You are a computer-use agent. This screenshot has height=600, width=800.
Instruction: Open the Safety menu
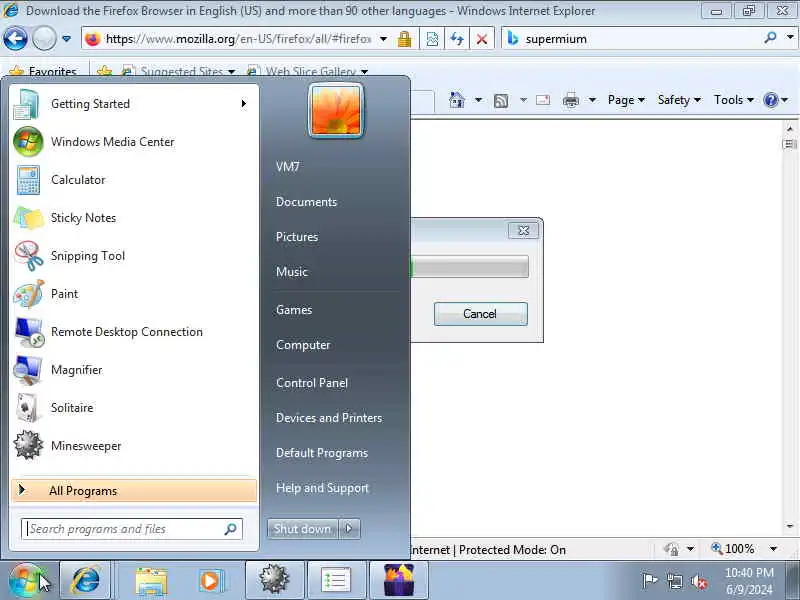click(x=679, y=100)
